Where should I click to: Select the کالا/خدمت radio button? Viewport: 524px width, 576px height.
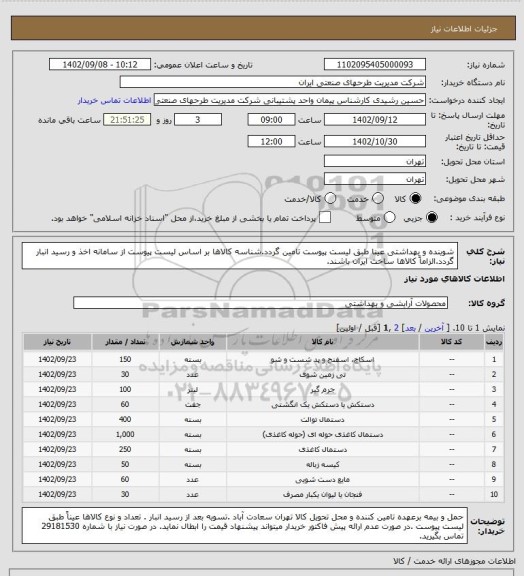pyautogui.click(x=330, y=198)
